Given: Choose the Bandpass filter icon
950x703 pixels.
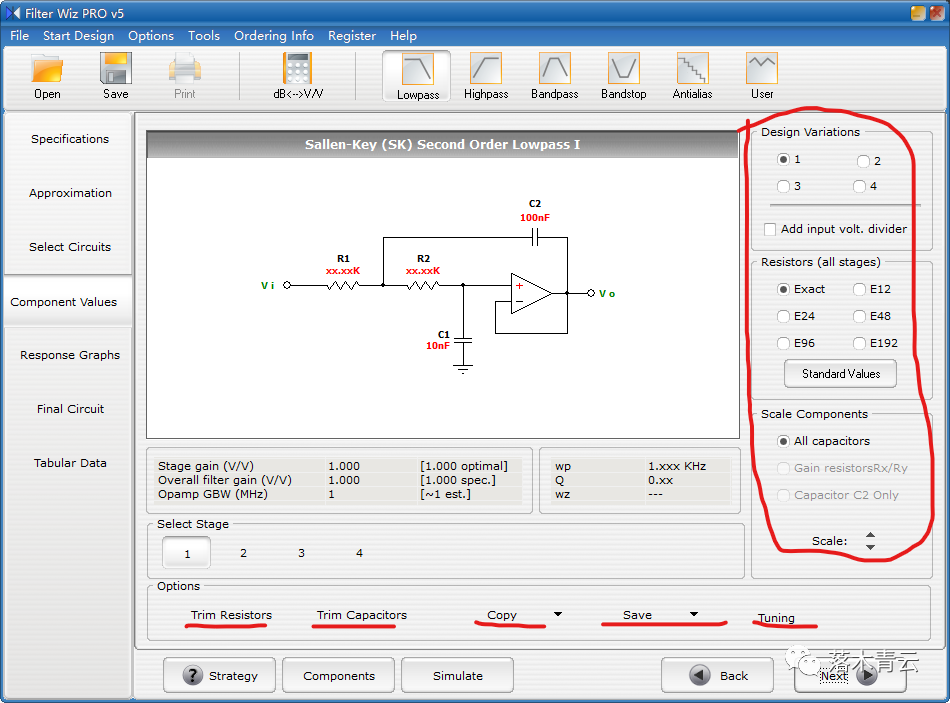Looking at the screenshot, I should 554,70.
